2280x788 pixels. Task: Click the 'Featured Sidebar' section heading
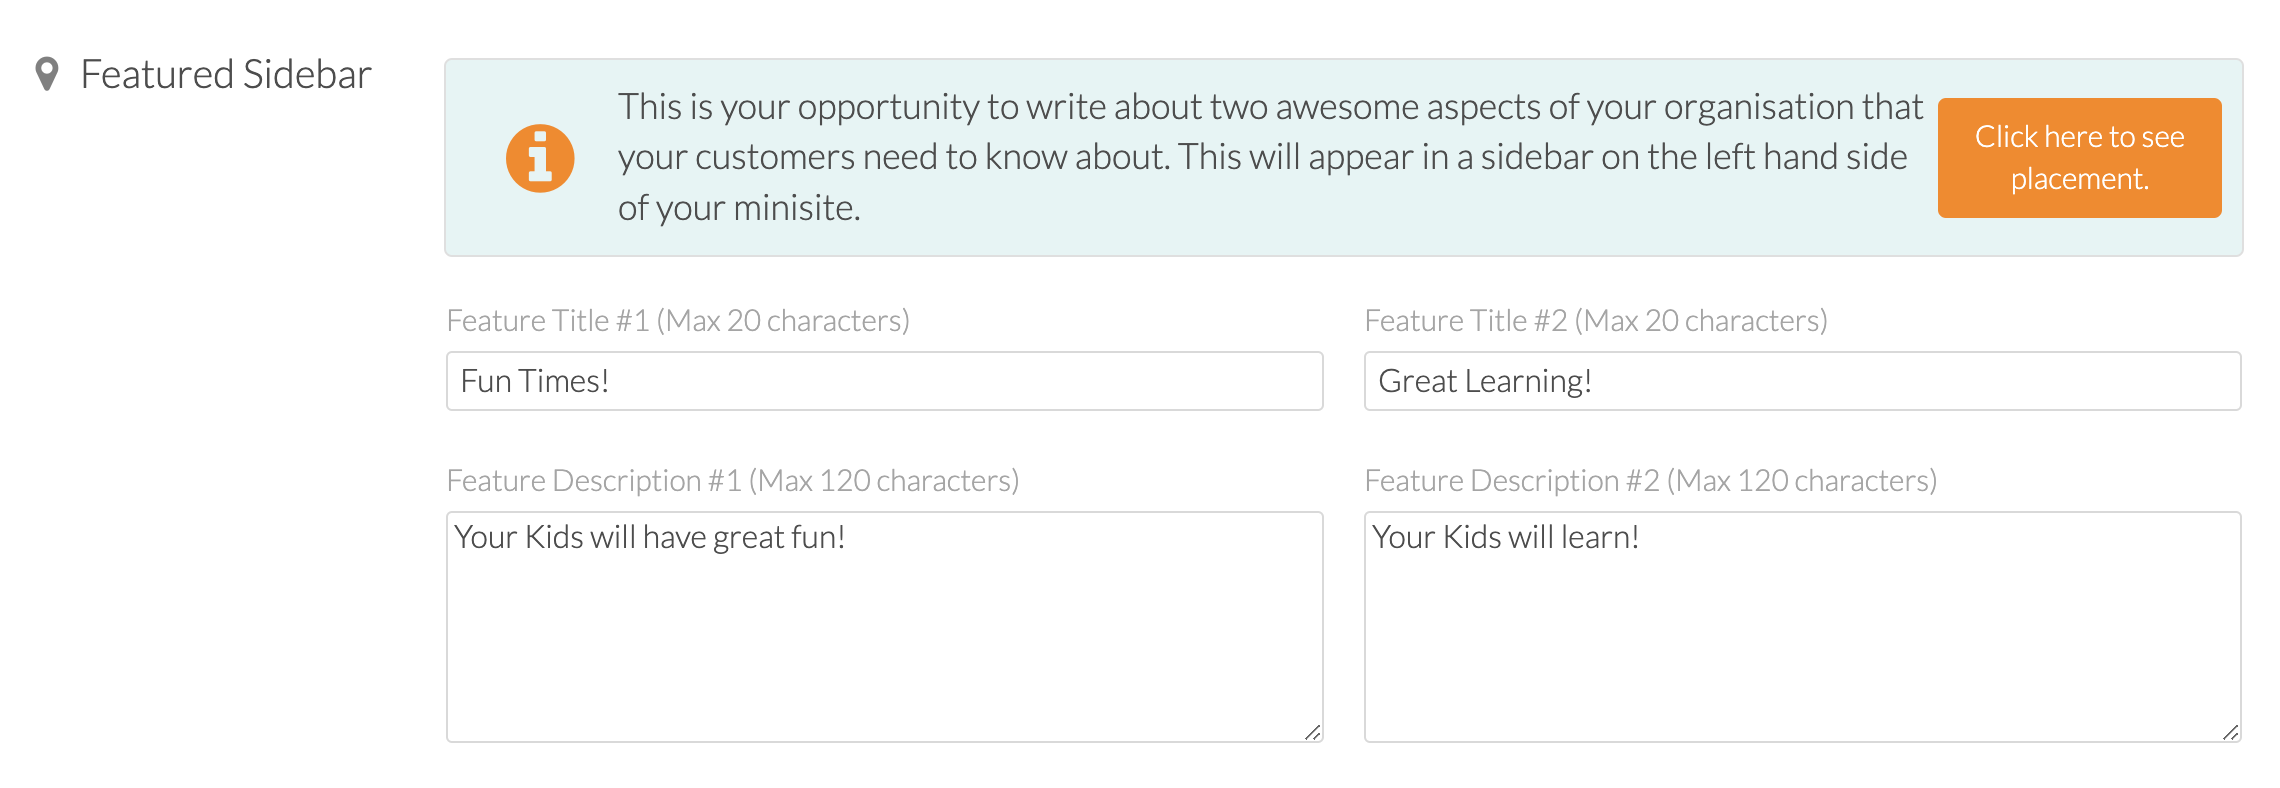pos(226,75)
